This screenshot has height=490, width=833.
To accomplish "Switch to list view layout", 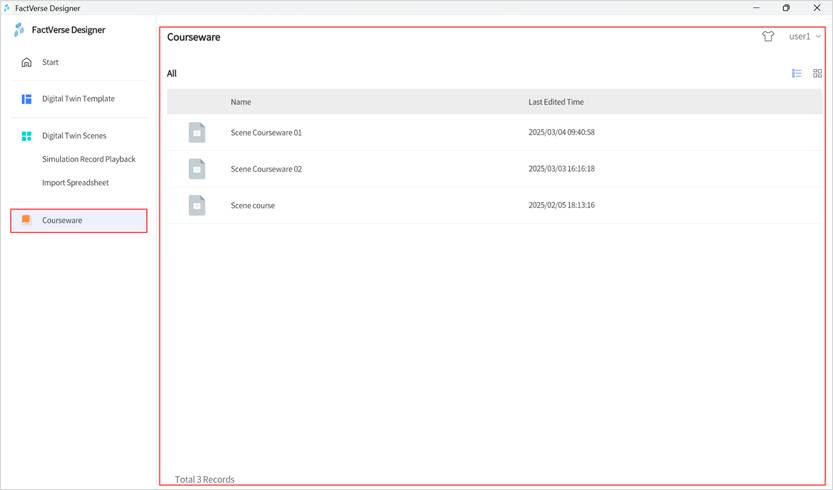I will pos(797,73).
